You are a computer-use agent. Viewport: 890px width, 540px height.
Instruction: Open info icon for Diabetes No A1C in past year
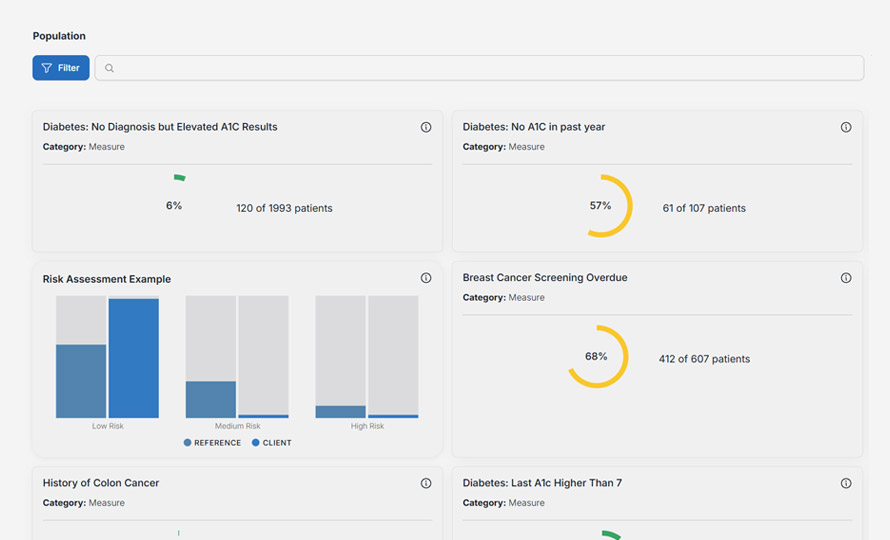(846, 127)
